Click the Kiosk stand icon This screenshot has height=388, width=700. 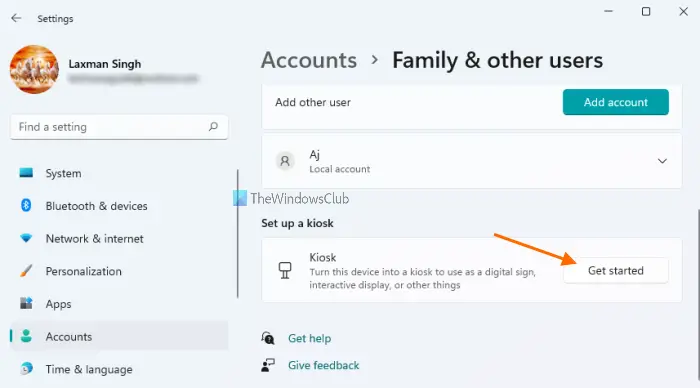click(285, 270)
